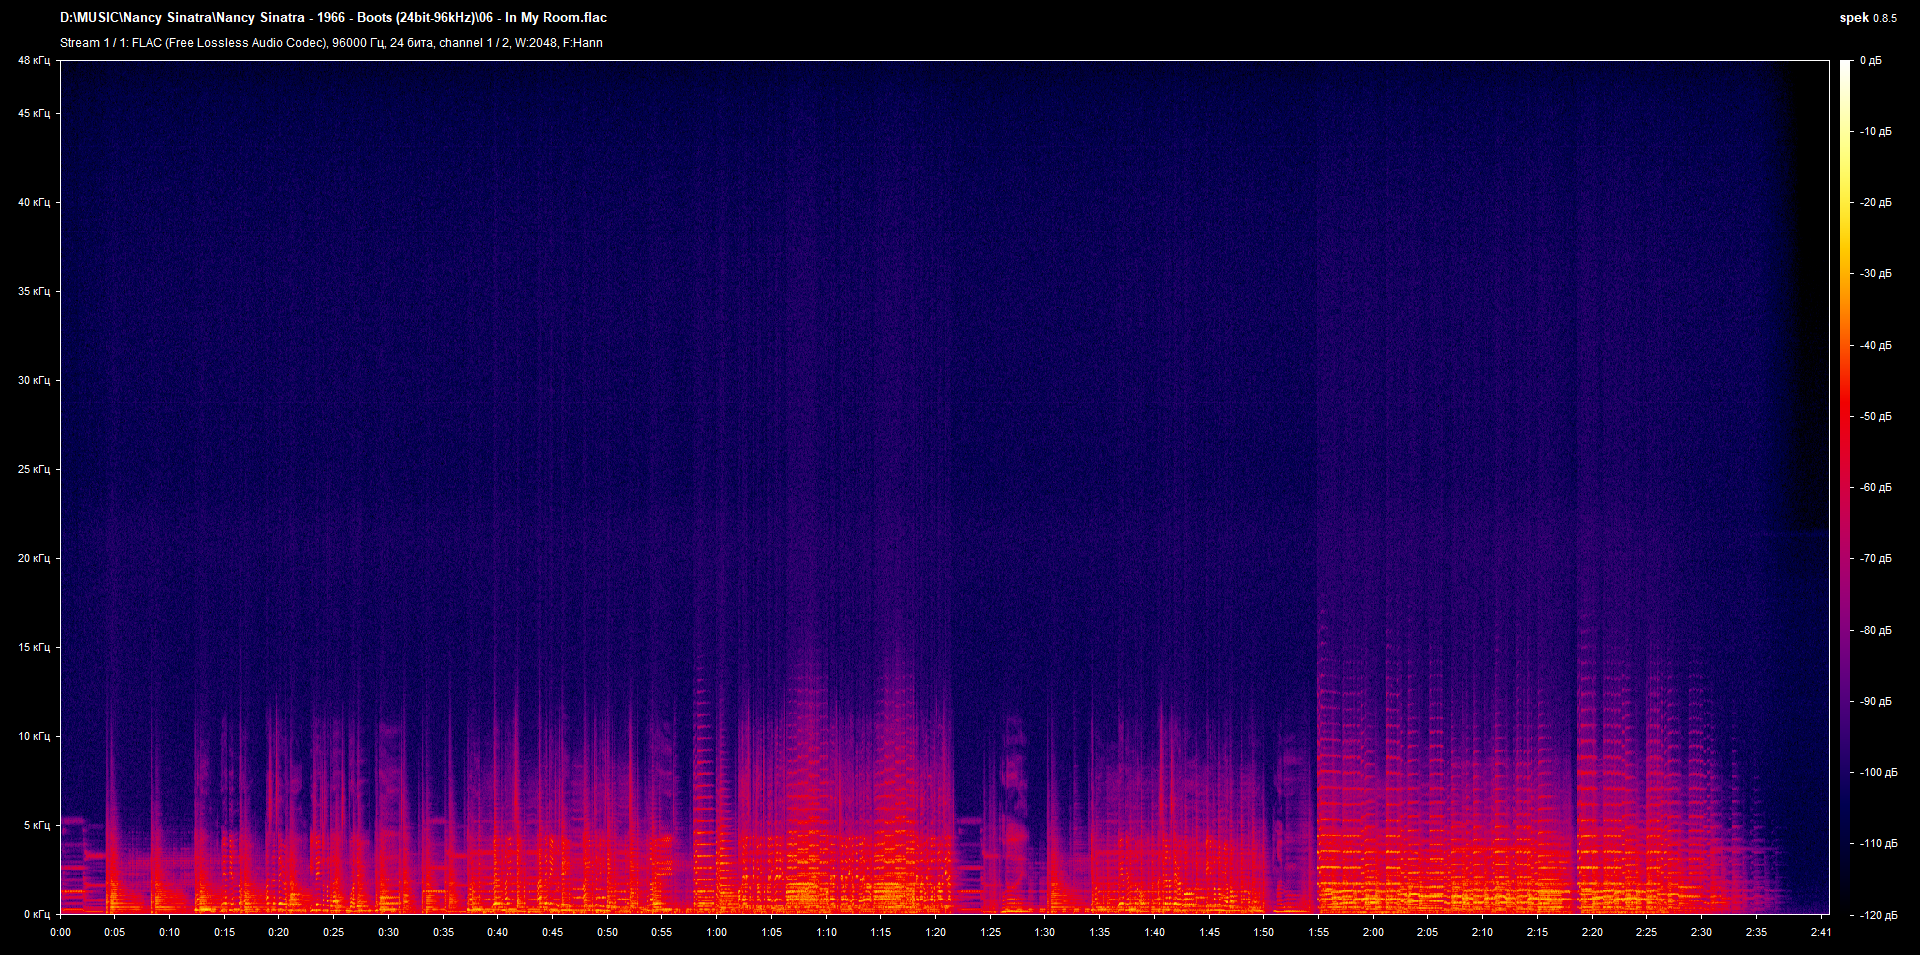
Task: Click the 48 кГц frequency axis label
Action: (x=34, y=61)
